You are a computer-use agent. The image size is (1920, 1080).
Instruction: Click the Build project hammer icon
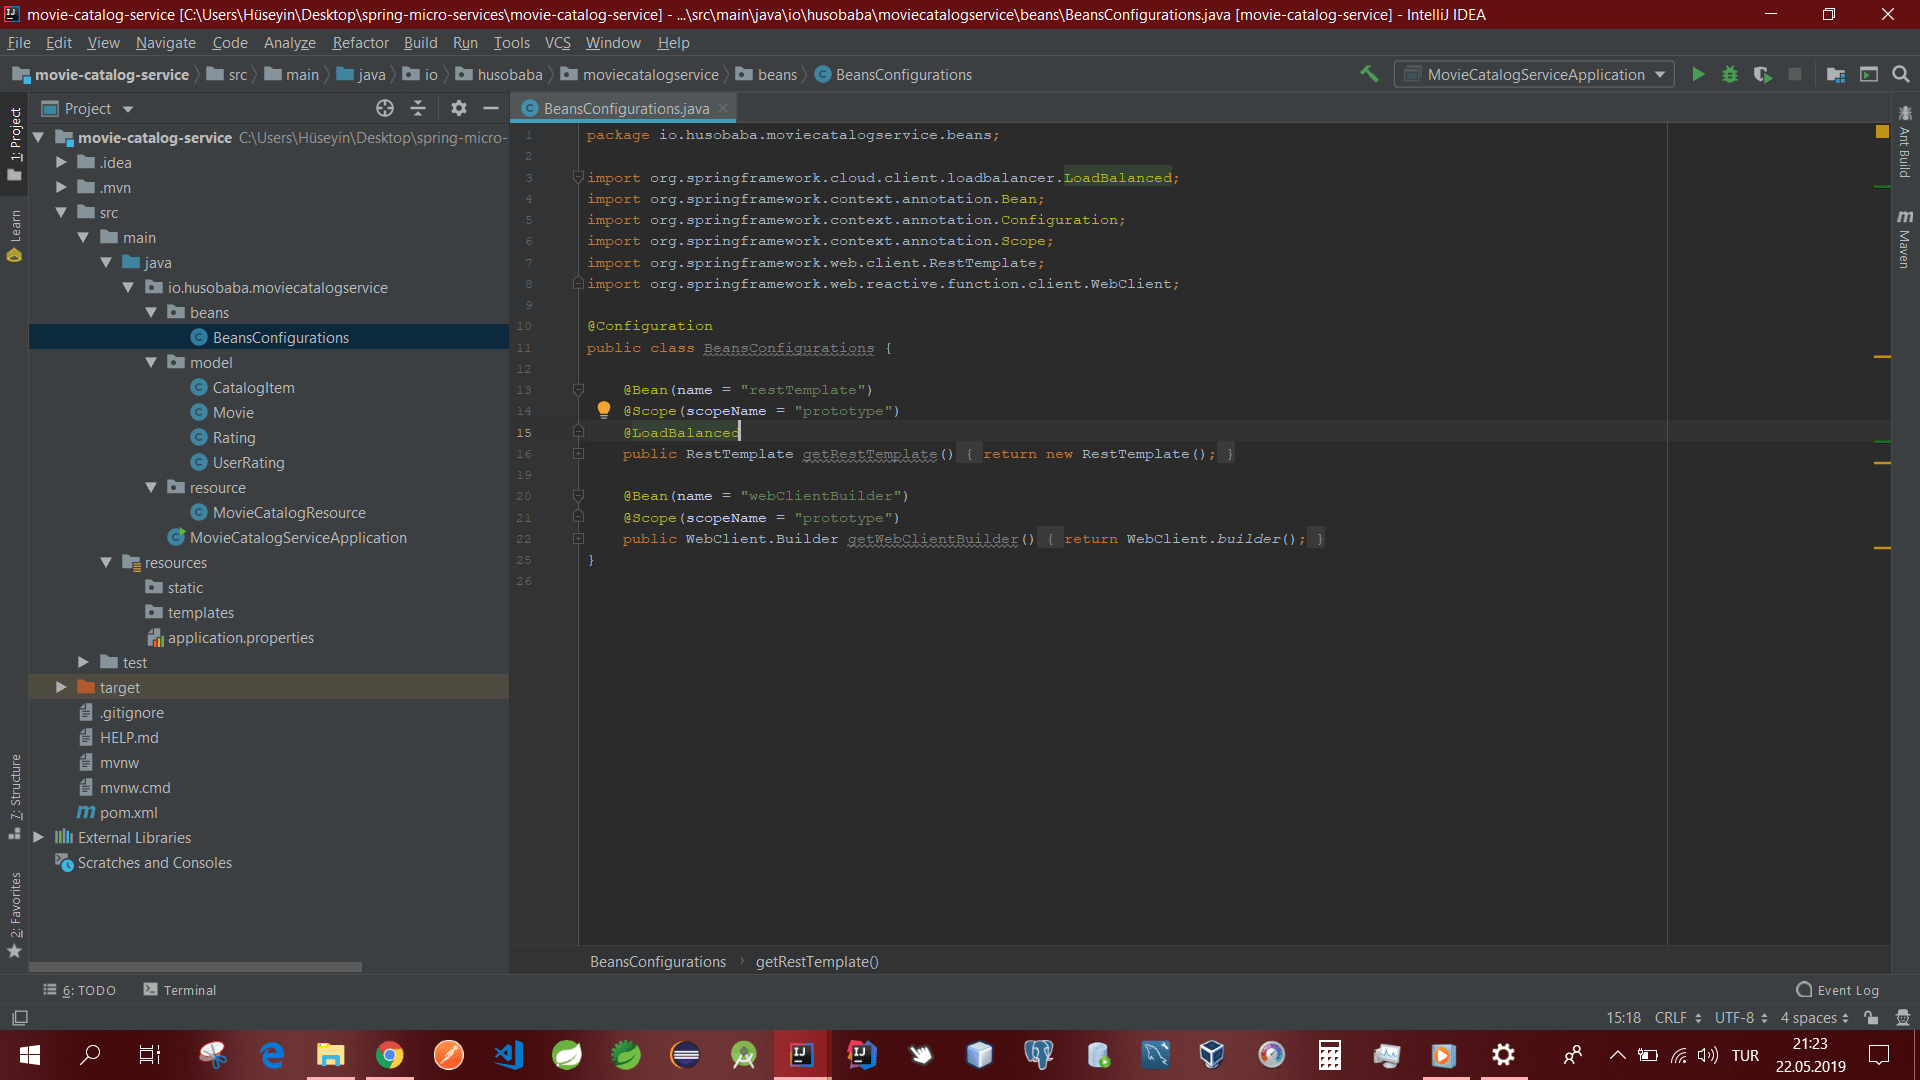pos(1369,74)
